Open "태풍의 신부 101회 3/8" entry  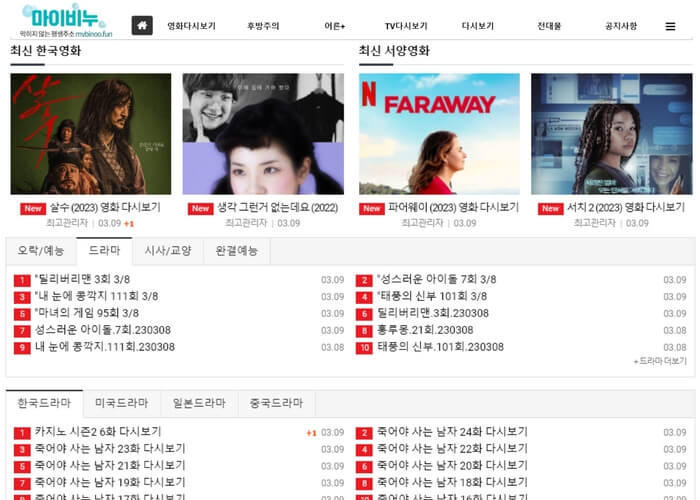(432, 296)
